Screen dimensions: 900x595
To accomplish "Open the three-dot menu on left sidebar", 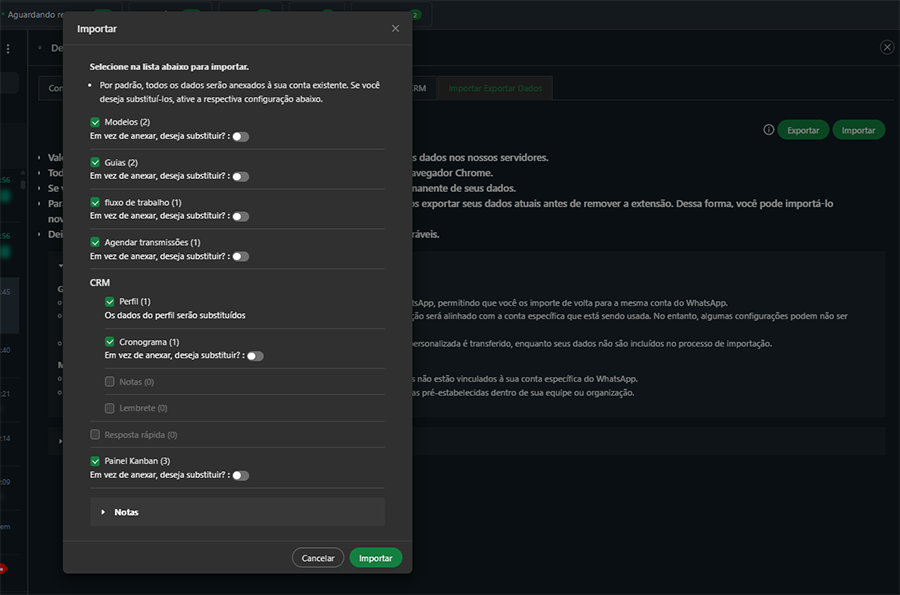I will click(x=9, y=48).
